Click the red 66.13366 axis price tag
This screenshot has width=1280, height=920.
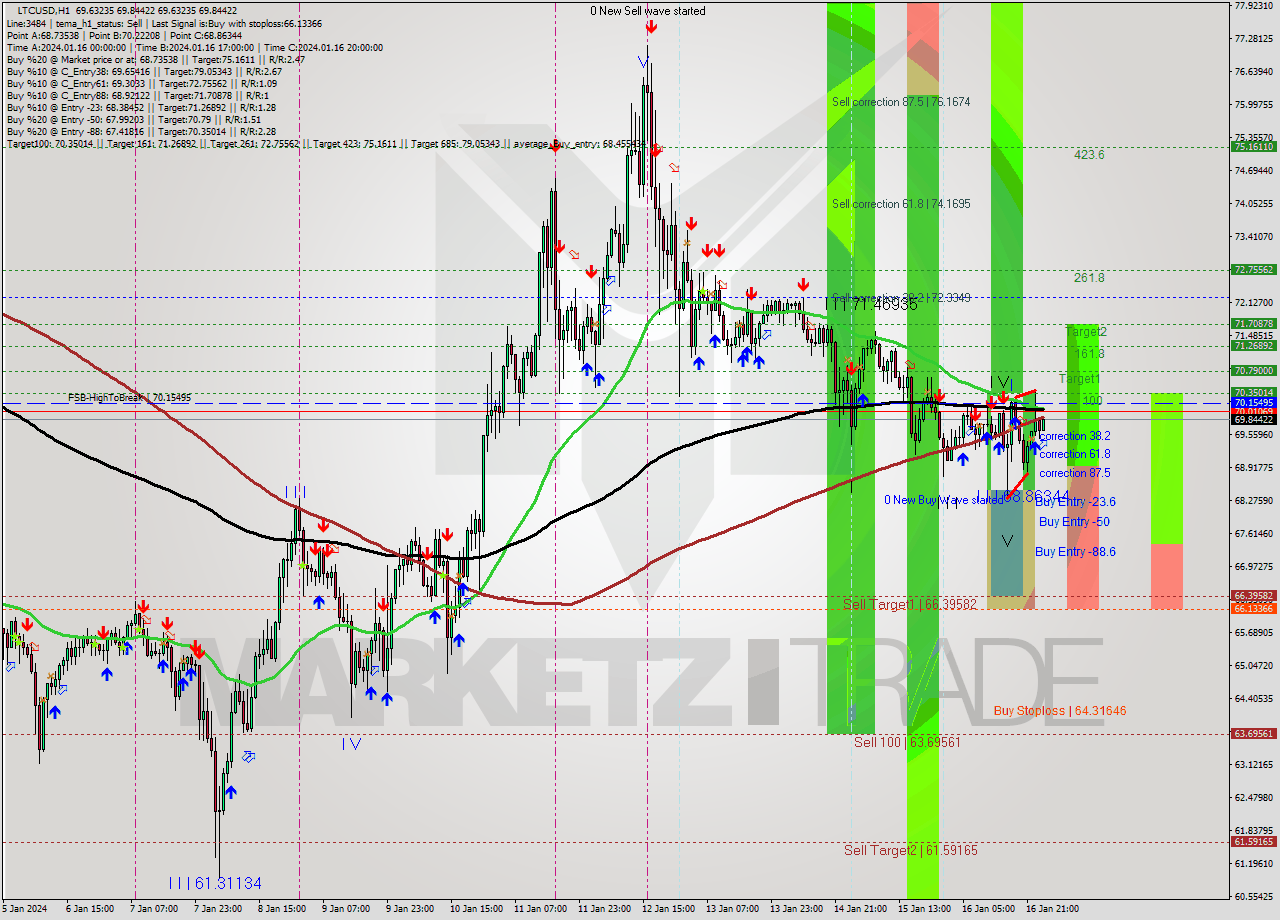point(1254,608)
